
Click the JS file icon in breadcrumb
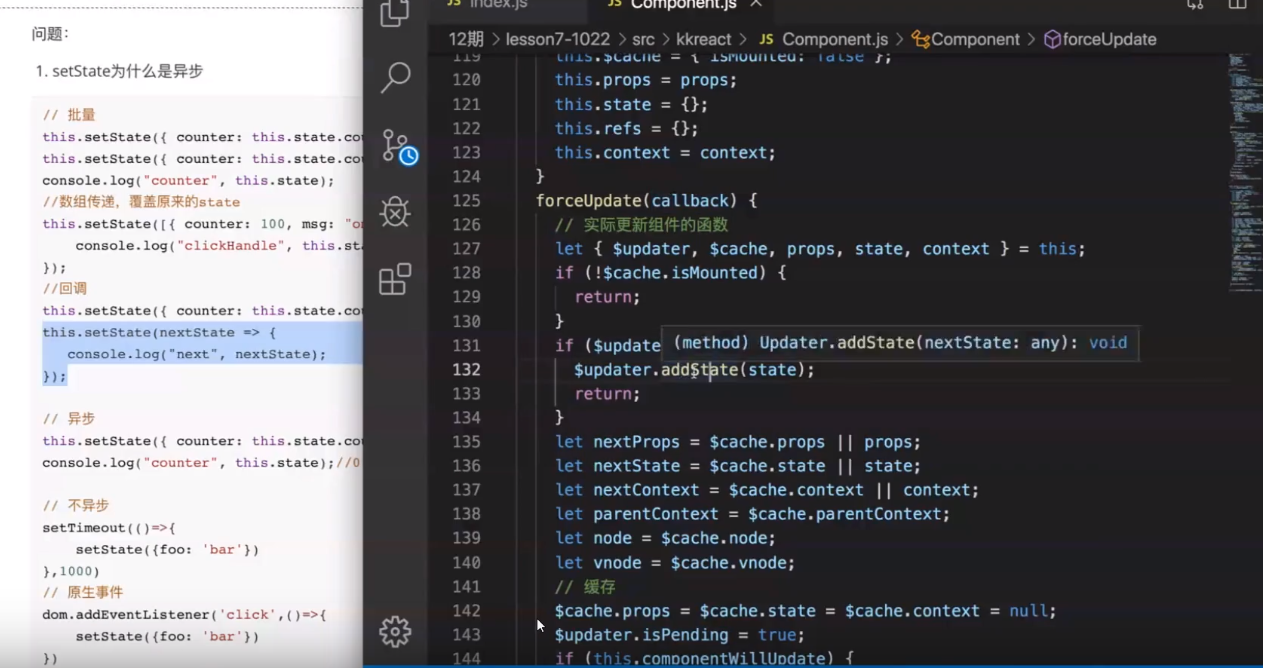[x=766, y=40]
